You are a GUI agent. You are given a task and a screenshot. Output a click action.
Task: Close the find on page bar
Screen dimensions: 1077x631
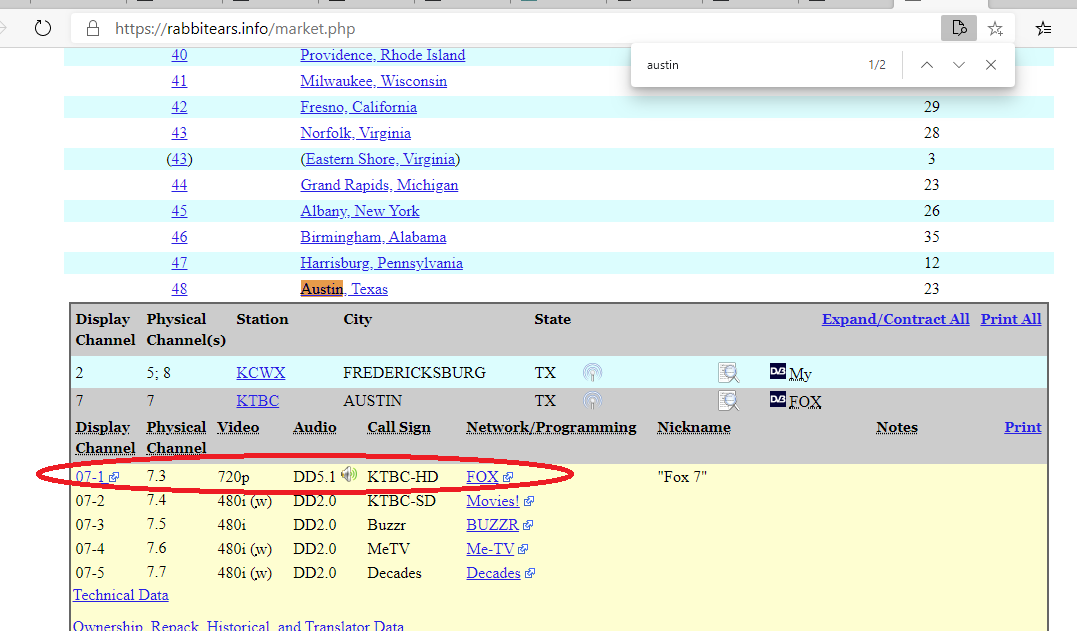[990, 65]
